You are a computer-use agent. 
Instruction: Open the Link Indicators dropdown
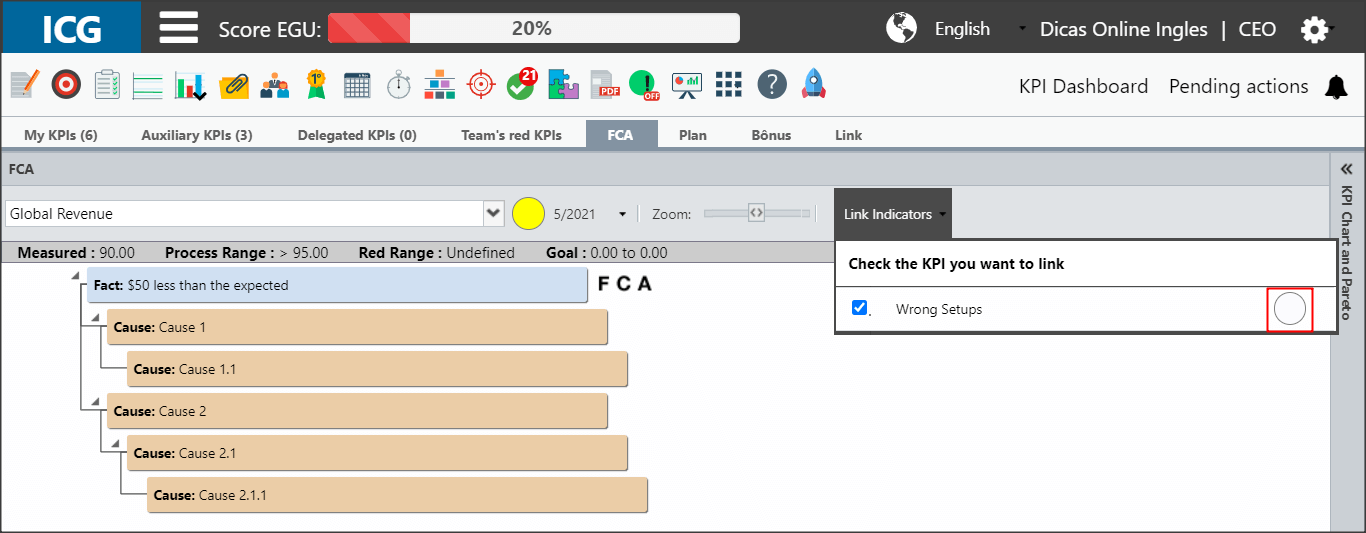pyautogui.click(x=893, y=214)
